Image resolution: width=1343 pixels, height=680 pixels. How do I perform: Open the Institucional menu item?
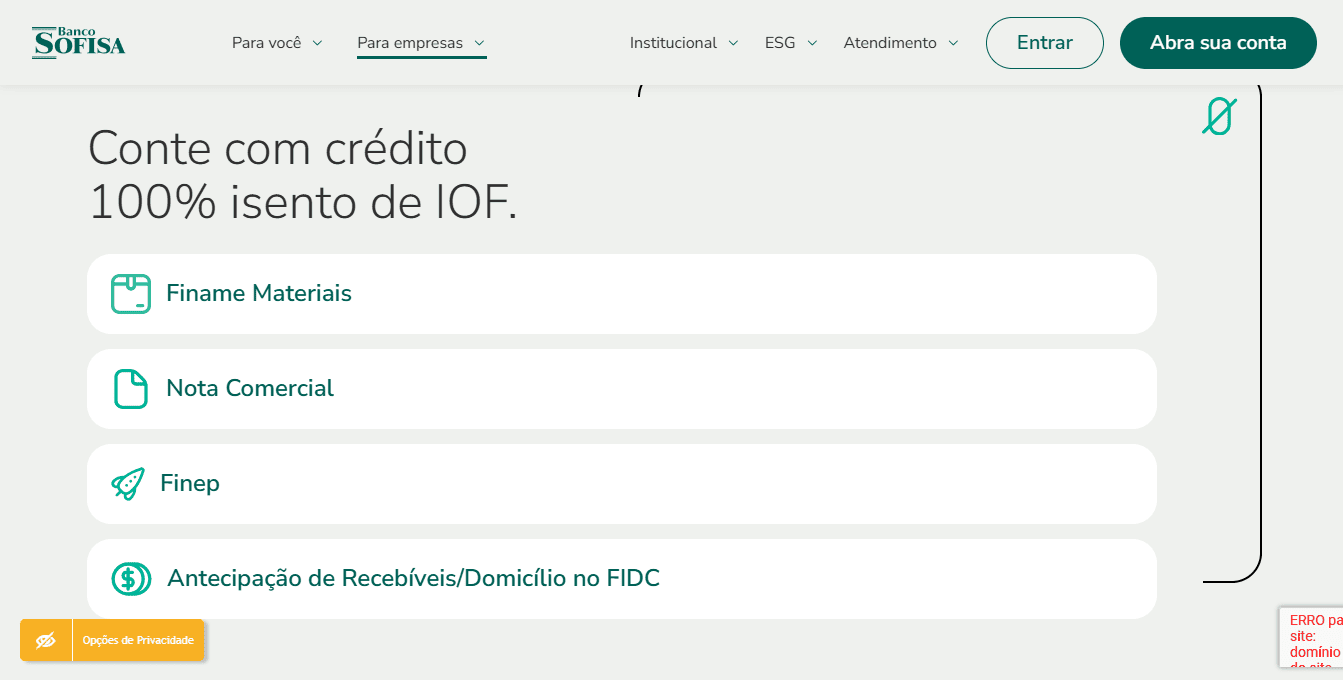pos(673,43)
